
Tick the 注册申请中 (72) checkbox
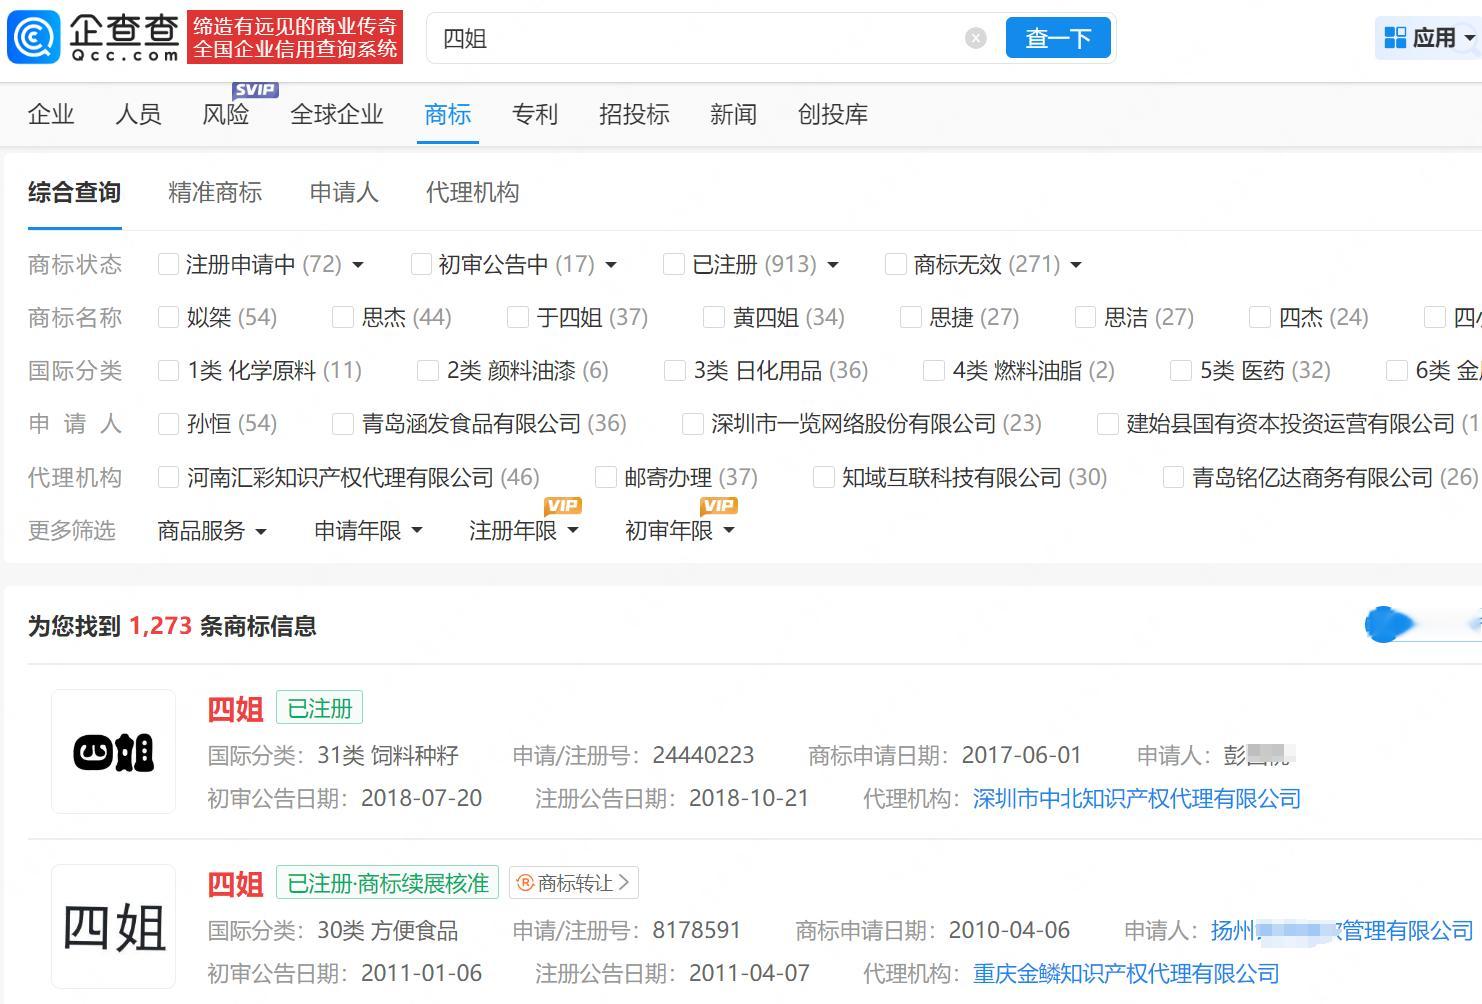pyautogui.click(x=168, y=264)
